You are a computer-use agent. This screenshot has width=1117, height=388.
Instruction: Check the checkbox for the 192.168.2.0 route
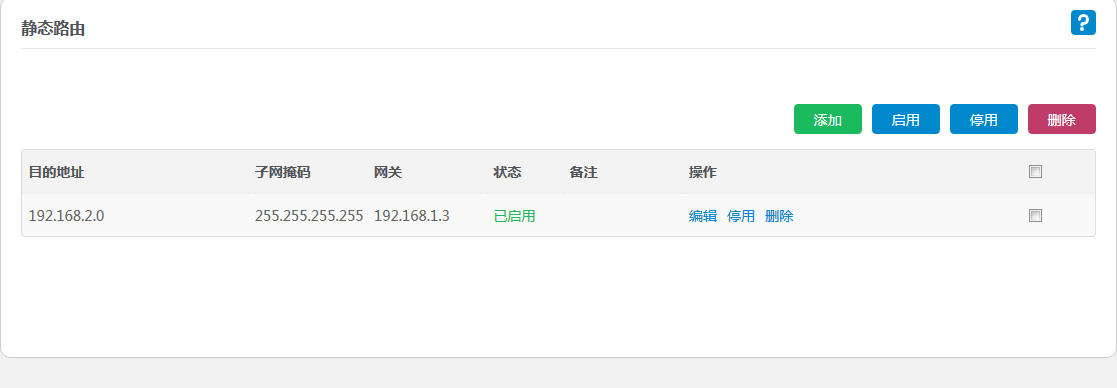(1035, 216)
